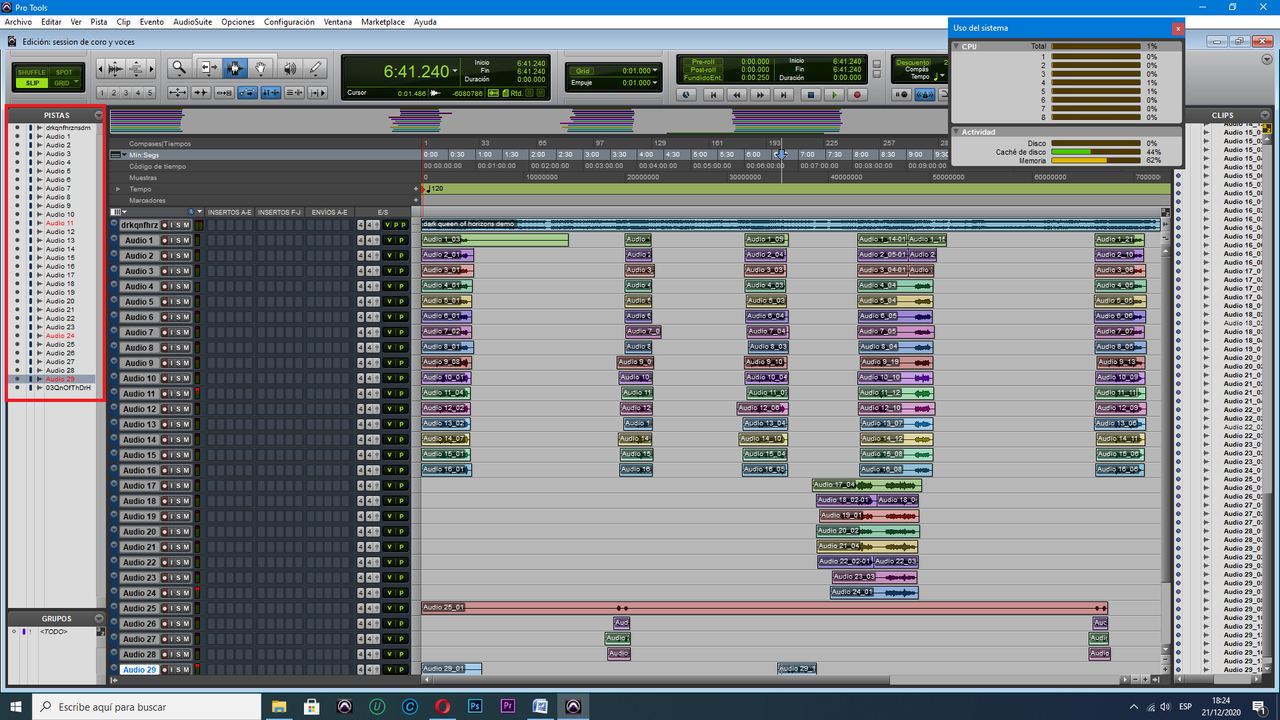This screenshot has height=720, width=1280.
Task: Enable Grid edit mode
Action: click(62, 83)
